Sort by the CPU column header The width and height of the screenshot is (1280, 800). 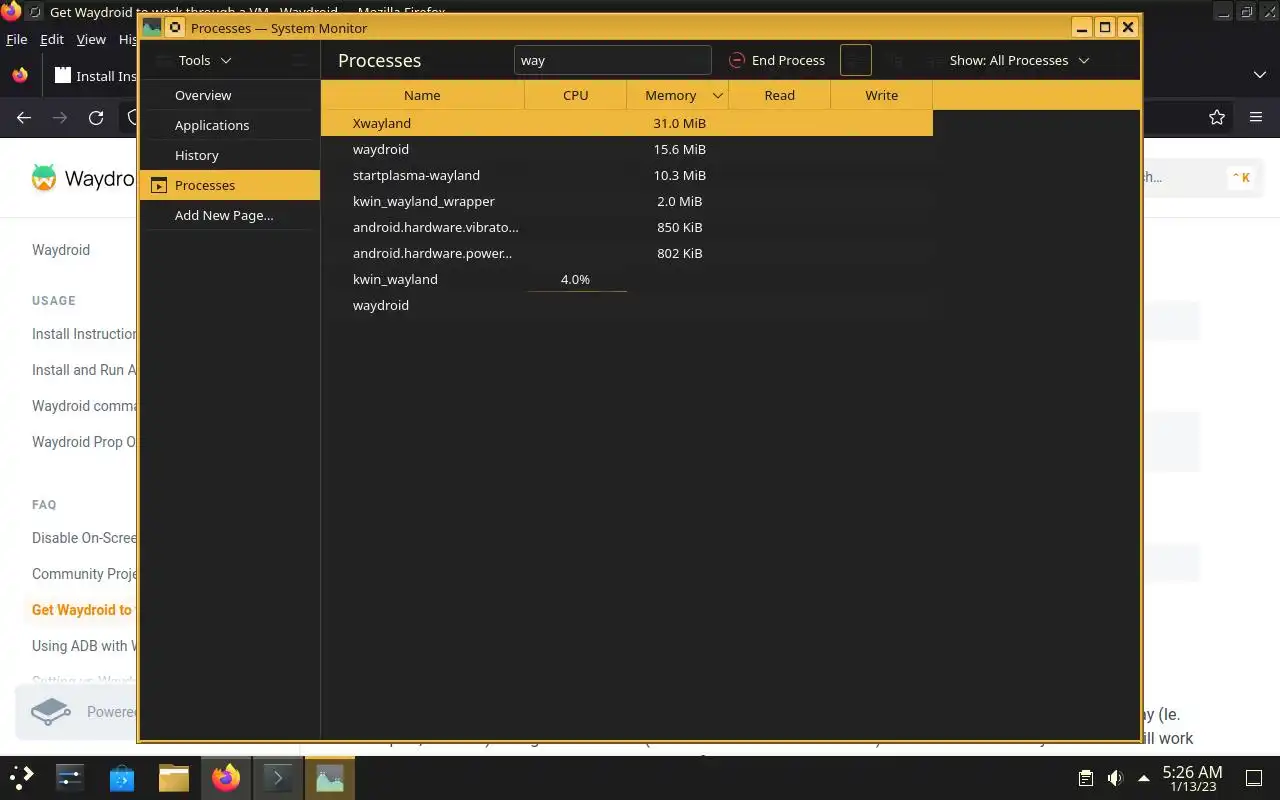576,95
